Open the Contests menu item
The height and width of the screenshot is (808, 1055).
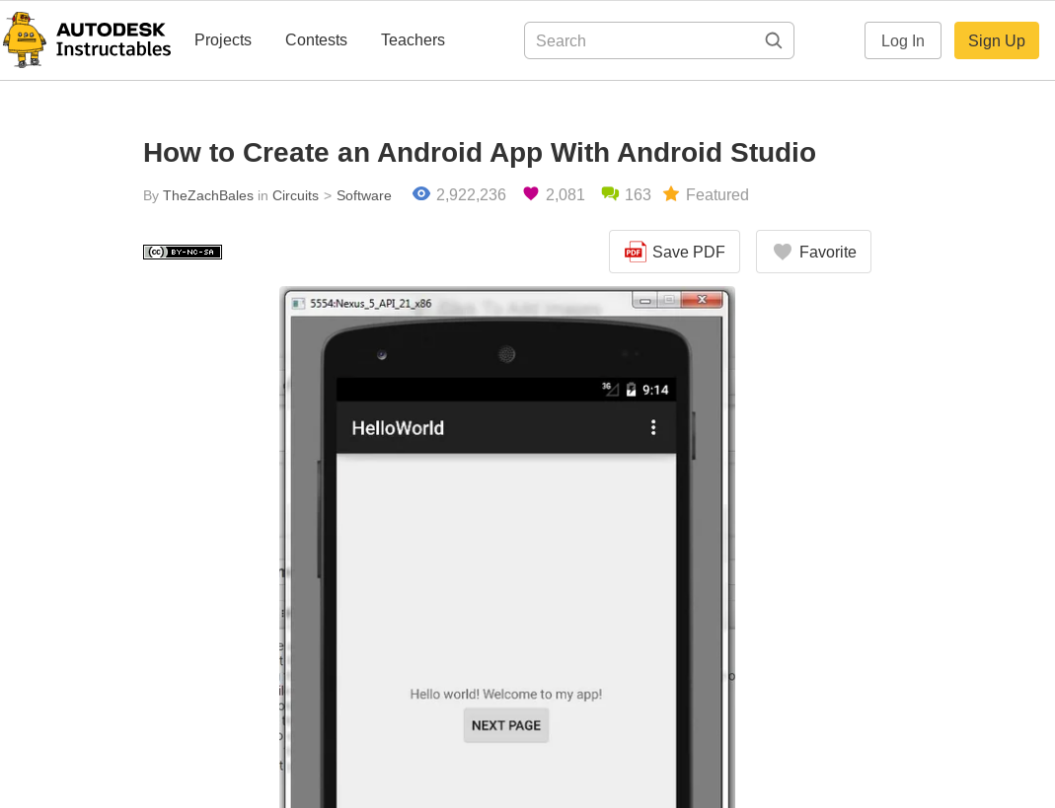click(316, 40)
